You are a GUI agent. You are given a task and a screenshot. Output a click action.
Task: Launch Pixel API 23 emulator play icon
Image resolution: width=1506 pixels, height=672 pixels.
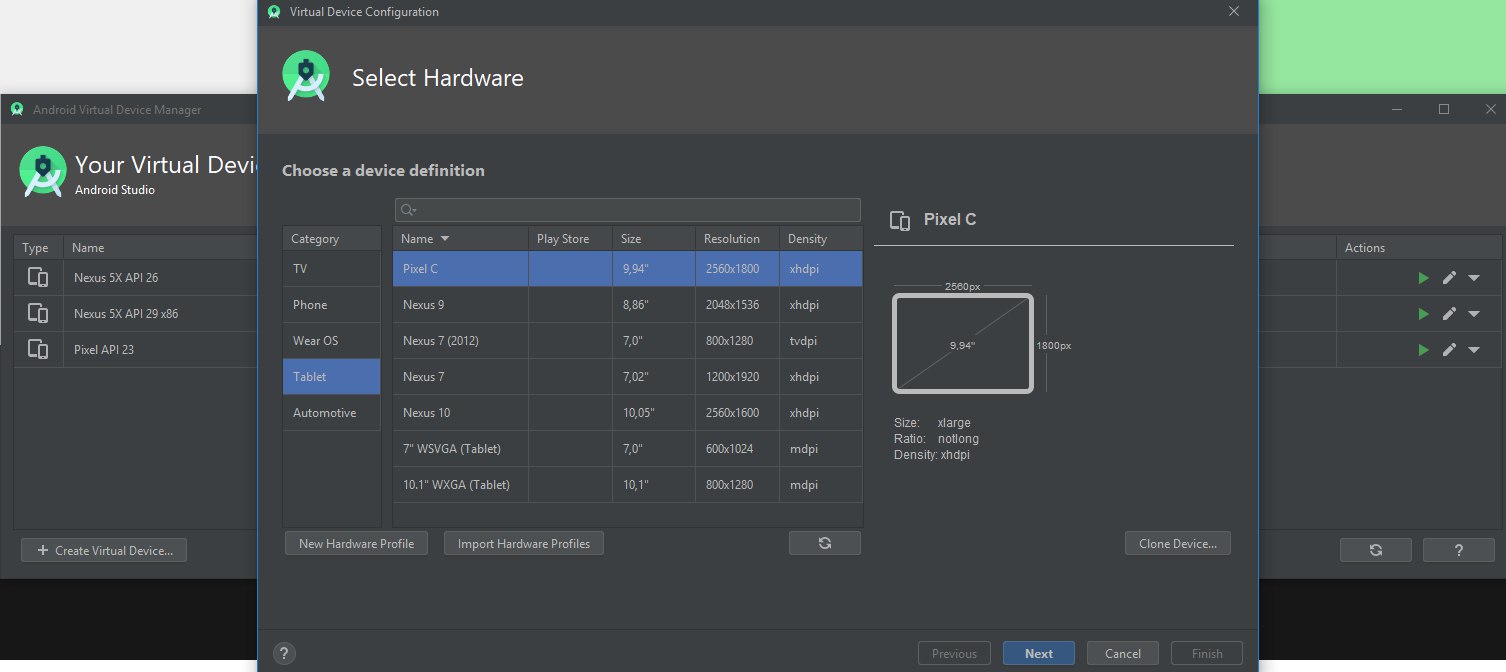tap(1423, 350)
